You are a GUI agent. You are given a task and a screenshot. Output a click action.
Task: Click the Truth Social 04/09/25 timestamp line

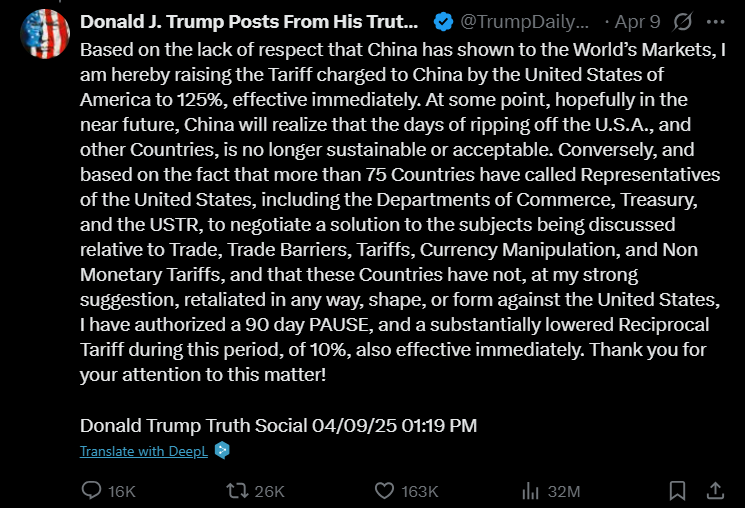[x=278, y=424]
